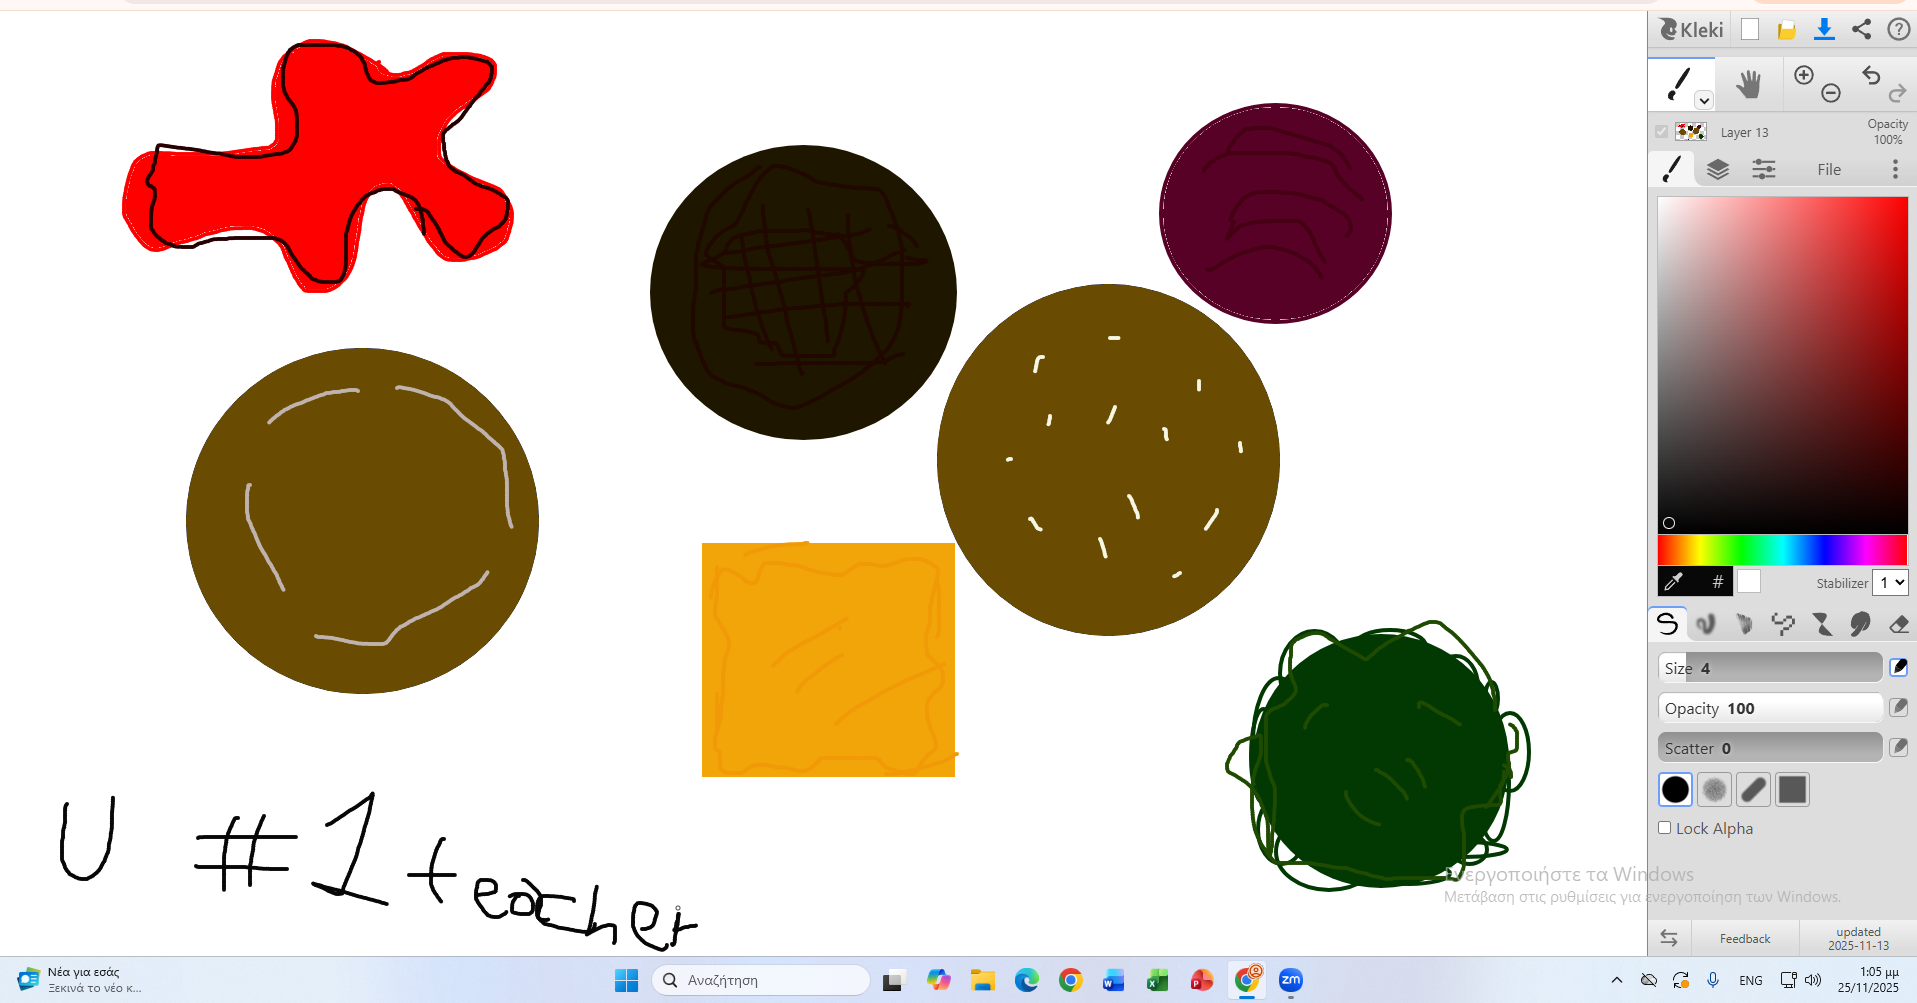Click the Zoom In magnifier icon
The height and width of the screenshot is (1003, 1917).
(x=1804, y=75)
